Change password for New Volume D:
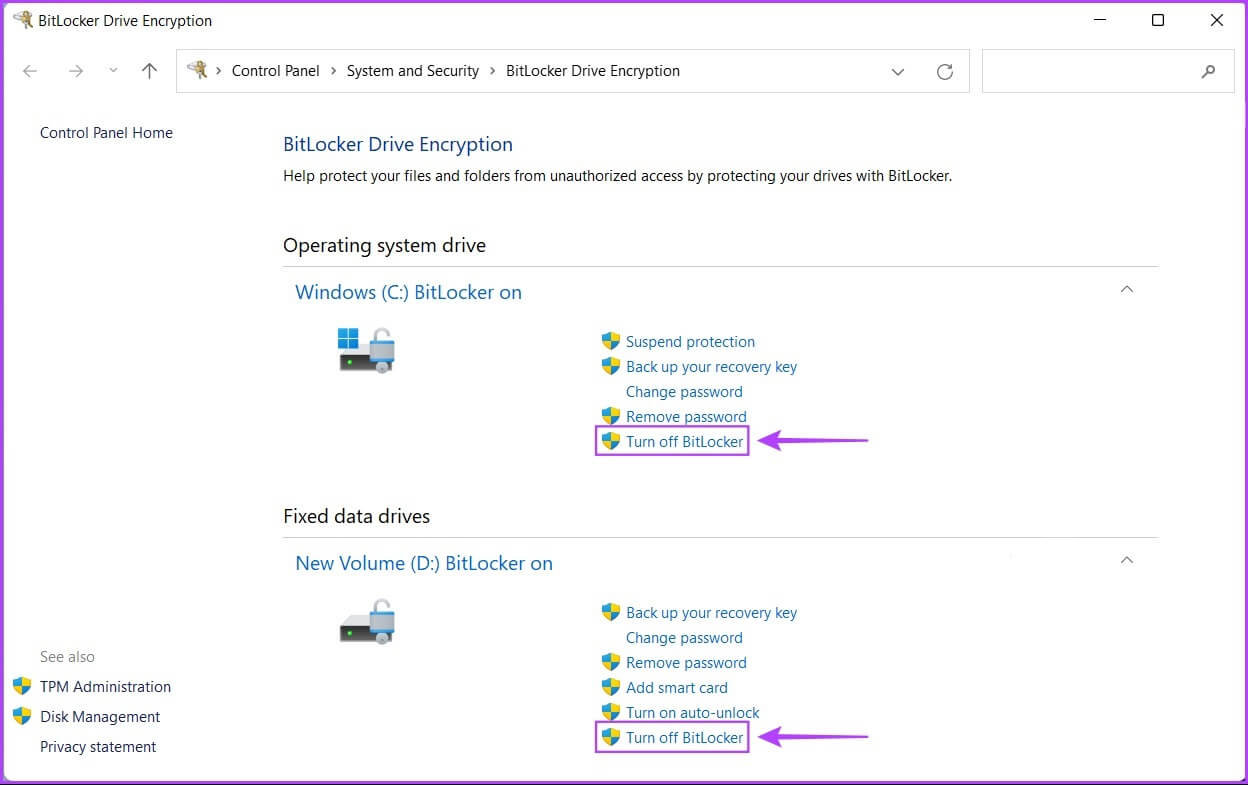Viewport: 1248px width, 785px height. (x=684, y=638)
